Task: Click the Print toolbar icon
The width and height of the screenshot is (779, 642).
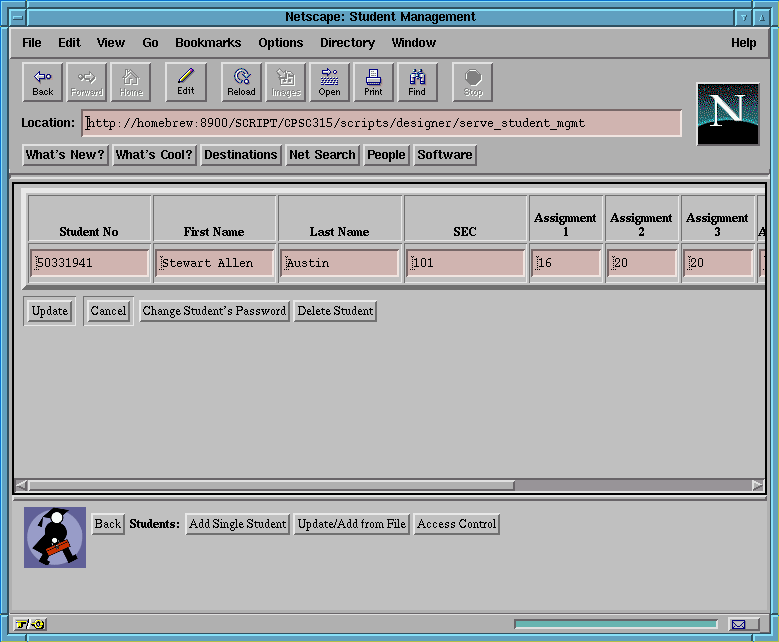Action: pyautogui.click(x=373, y=82)
